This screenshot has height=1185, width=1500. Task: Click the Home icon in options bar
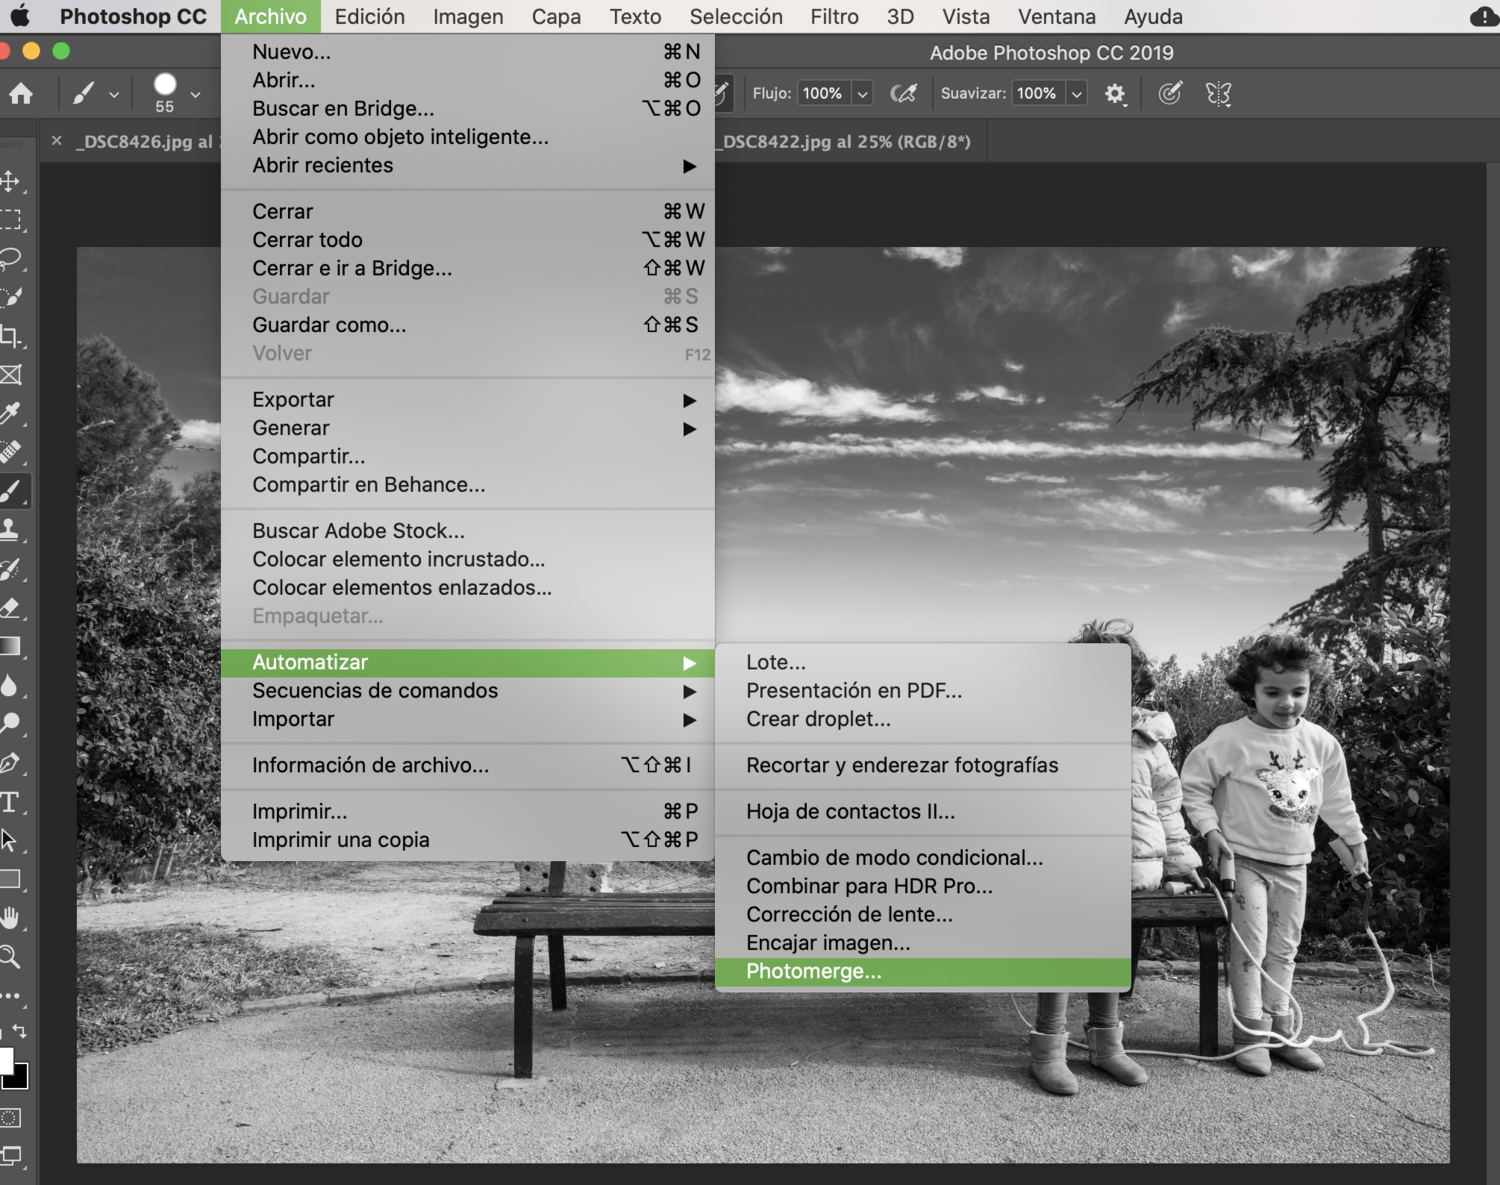21,94
